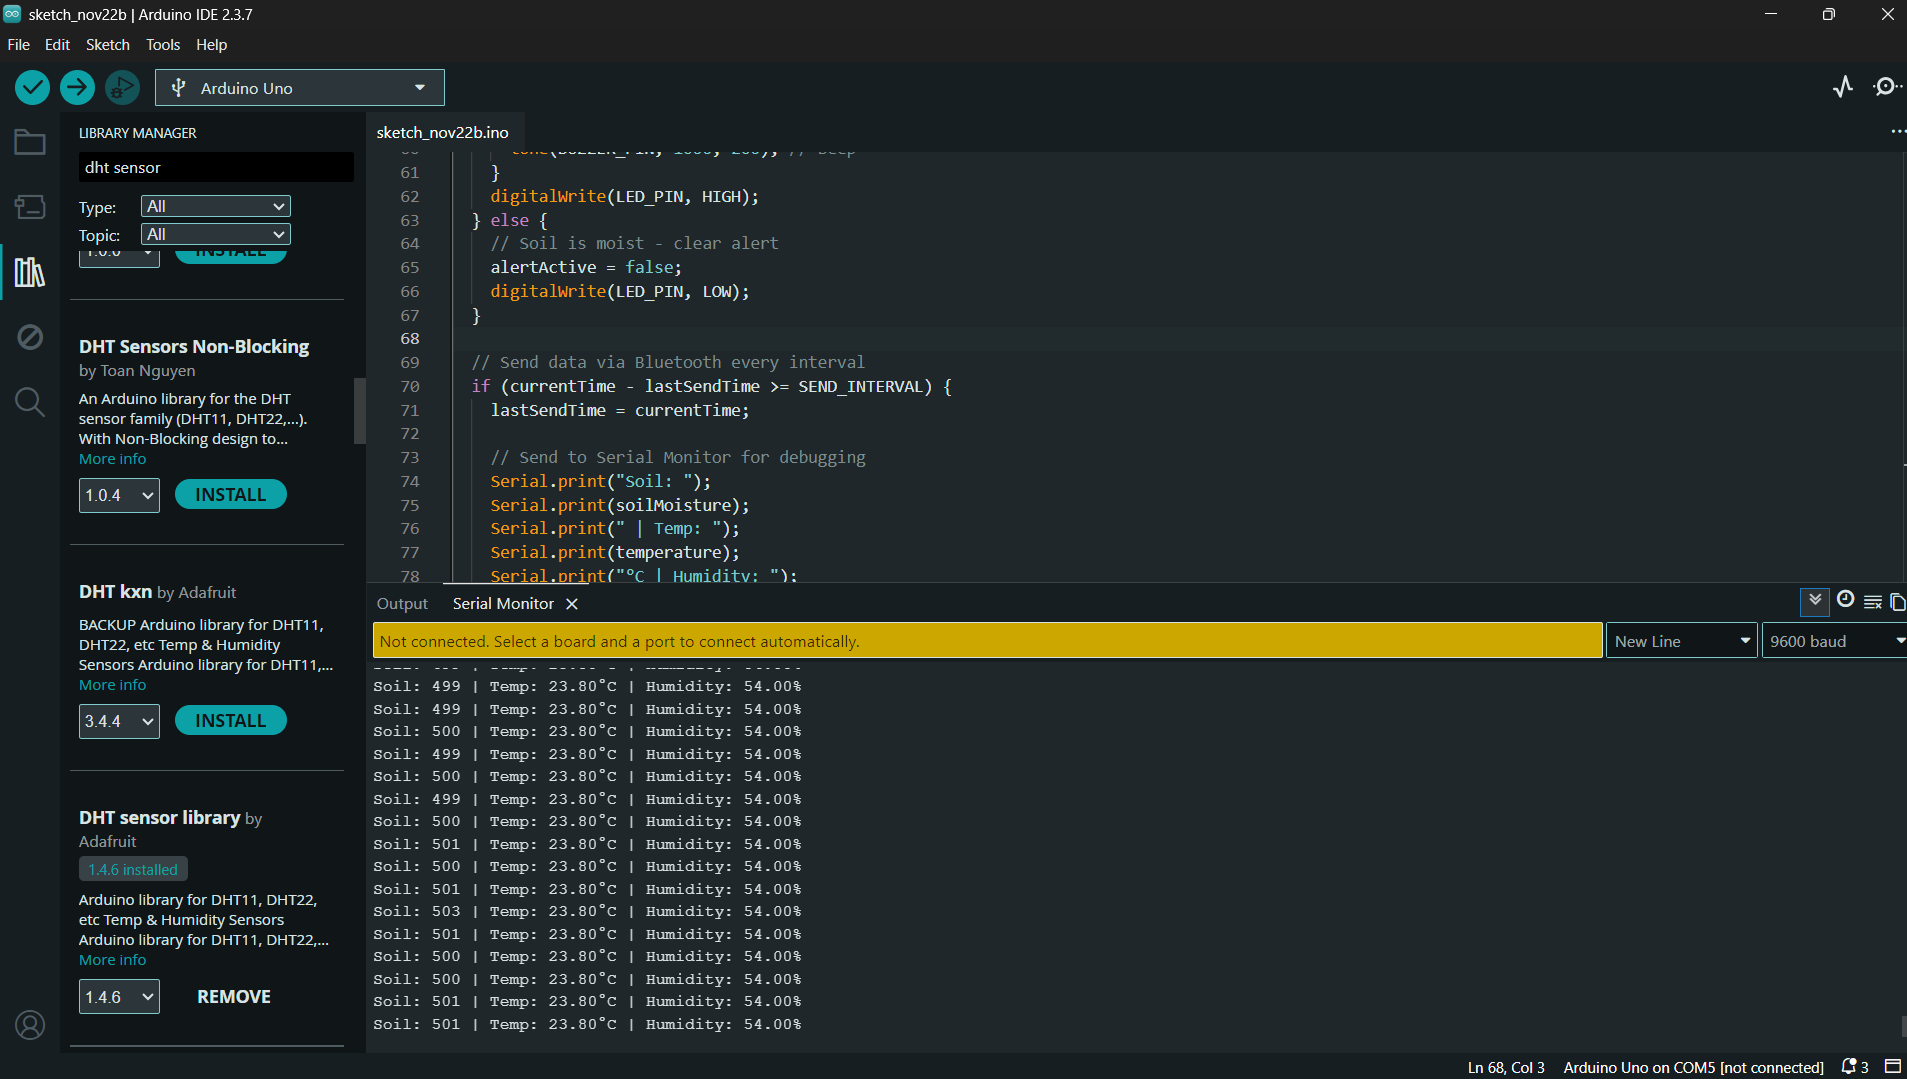Click the library manager scrollbar thumb
The image size is (1907, 1079).
pos(360,410)
